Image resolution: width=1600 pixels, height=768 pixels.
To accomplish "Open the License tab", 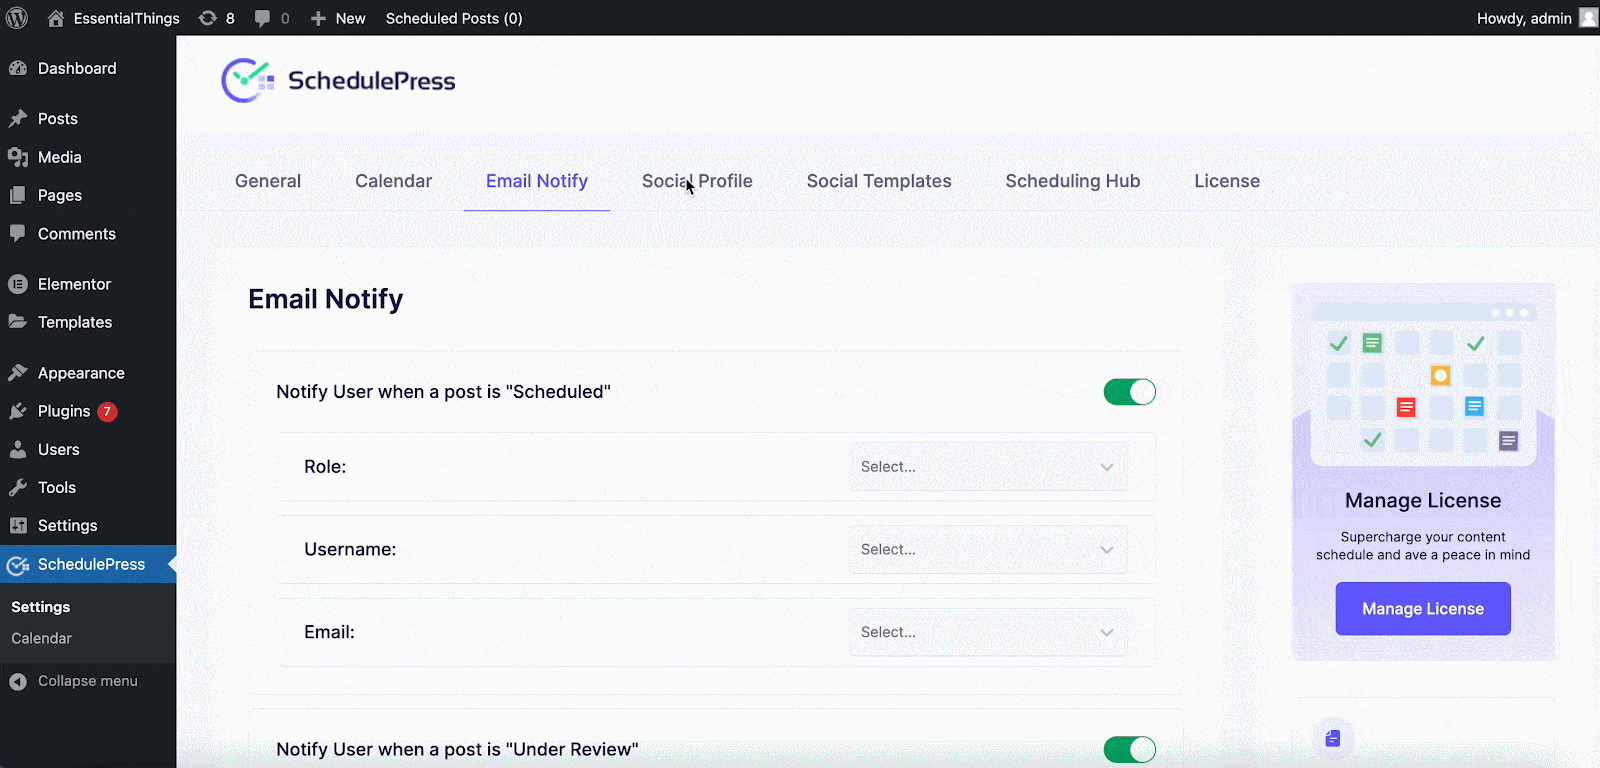I will (1227, 181).
